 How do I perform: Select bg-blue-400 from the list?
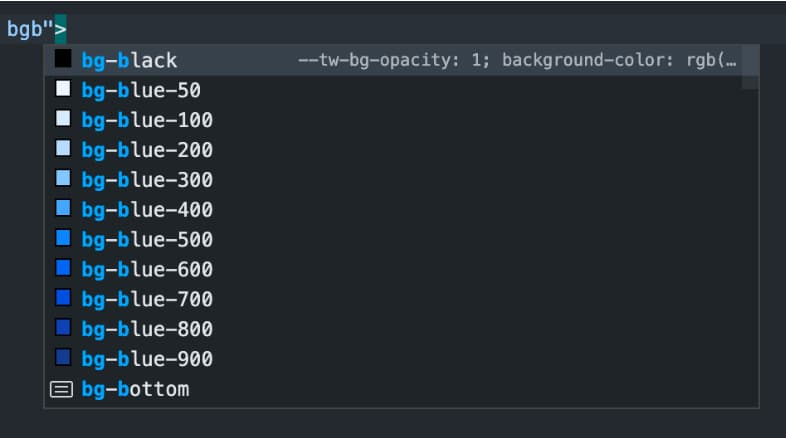[146, 211]
